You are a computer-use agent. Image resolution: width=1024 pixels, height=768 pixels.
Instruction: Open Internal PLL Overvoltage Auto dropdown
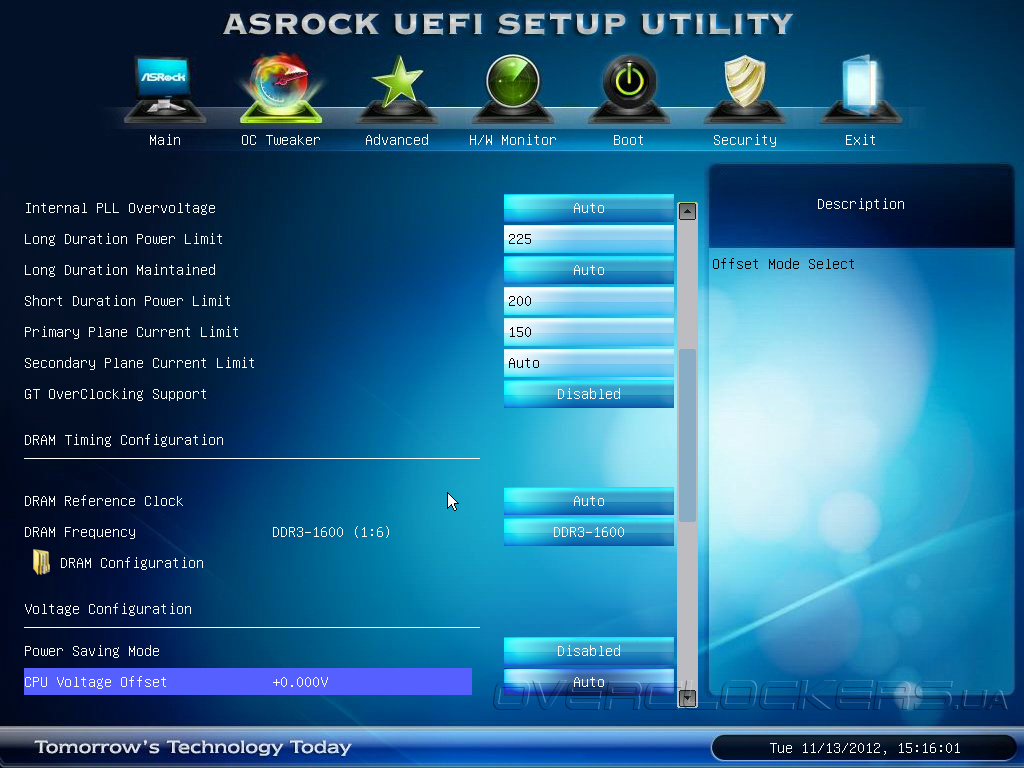coord(589,208)
